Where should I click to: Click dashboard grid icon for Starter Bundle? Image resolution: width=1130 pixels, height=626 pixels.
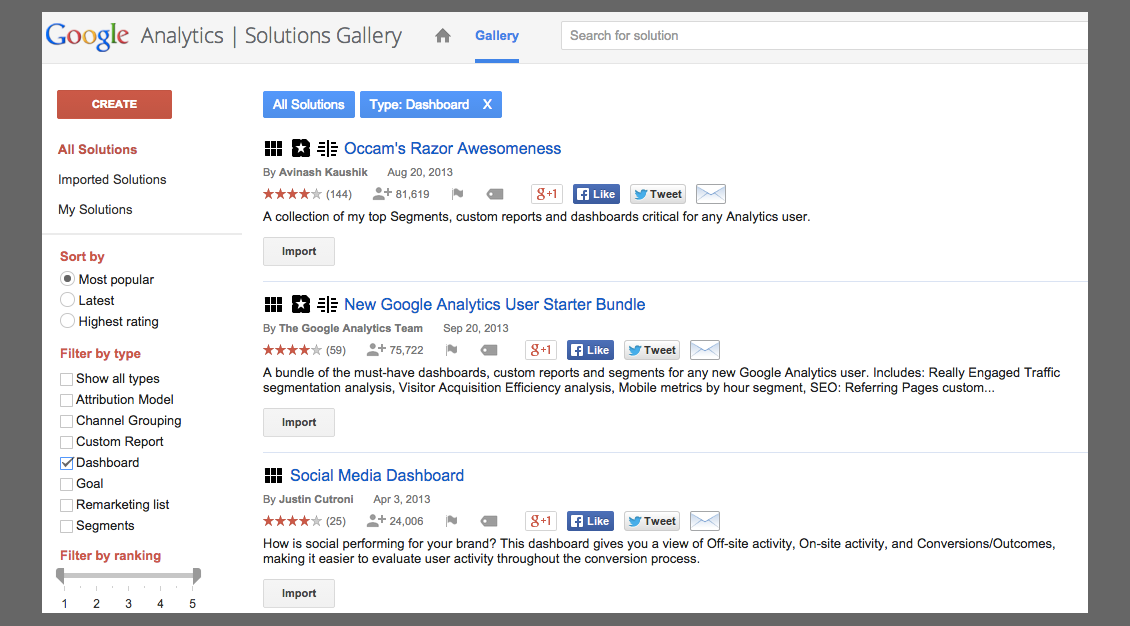coord(273,305)
